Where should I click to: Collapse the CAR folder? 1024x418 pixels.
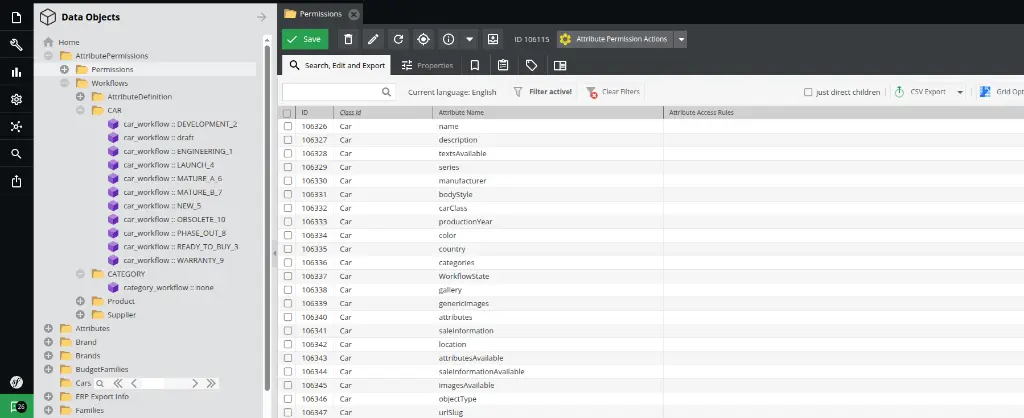tap(80, 110)
